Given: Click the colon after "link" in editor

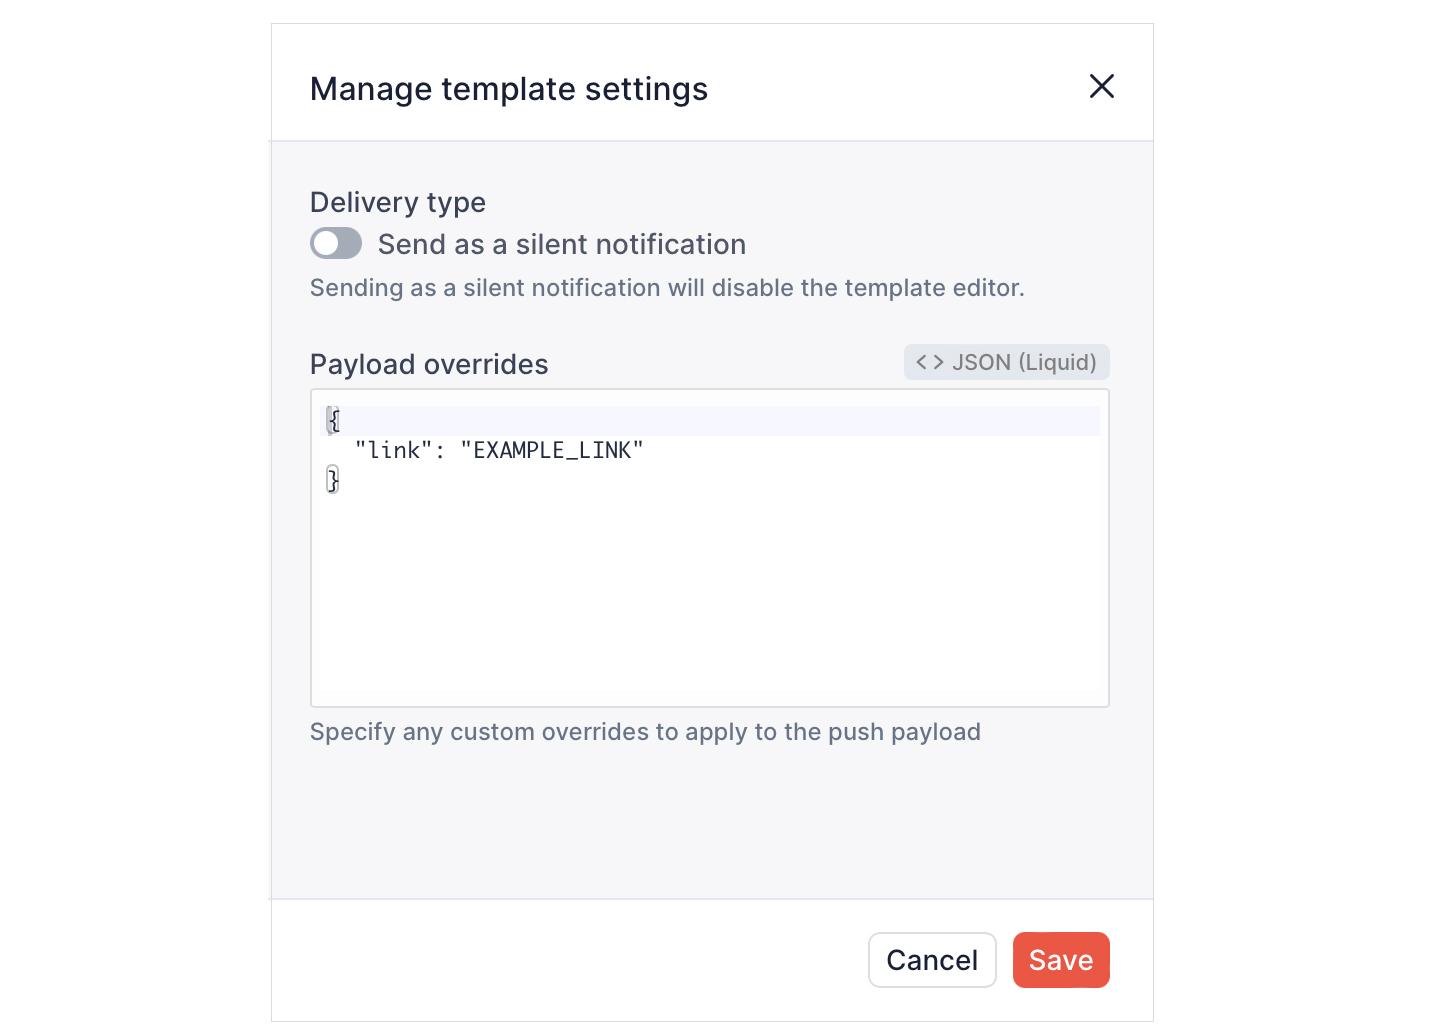Looking at the screenshot, I should coord(440,451).
